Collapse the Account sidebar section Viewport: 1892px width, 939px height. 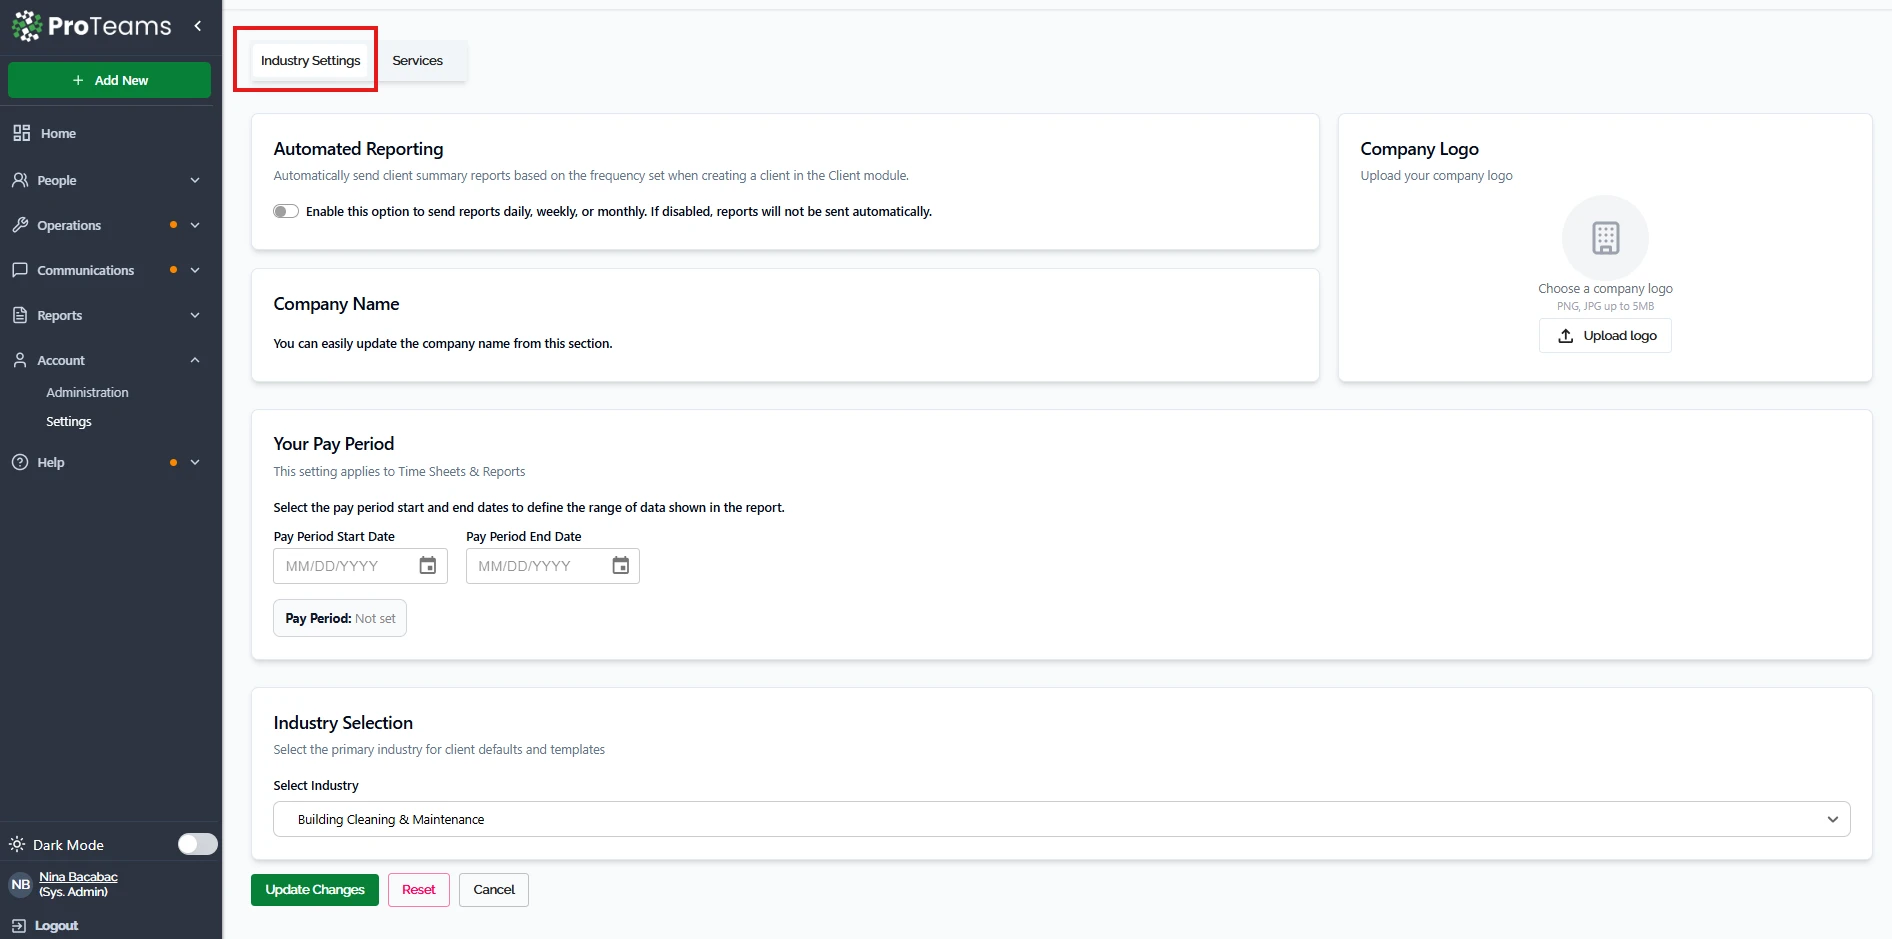click(195, 360)
